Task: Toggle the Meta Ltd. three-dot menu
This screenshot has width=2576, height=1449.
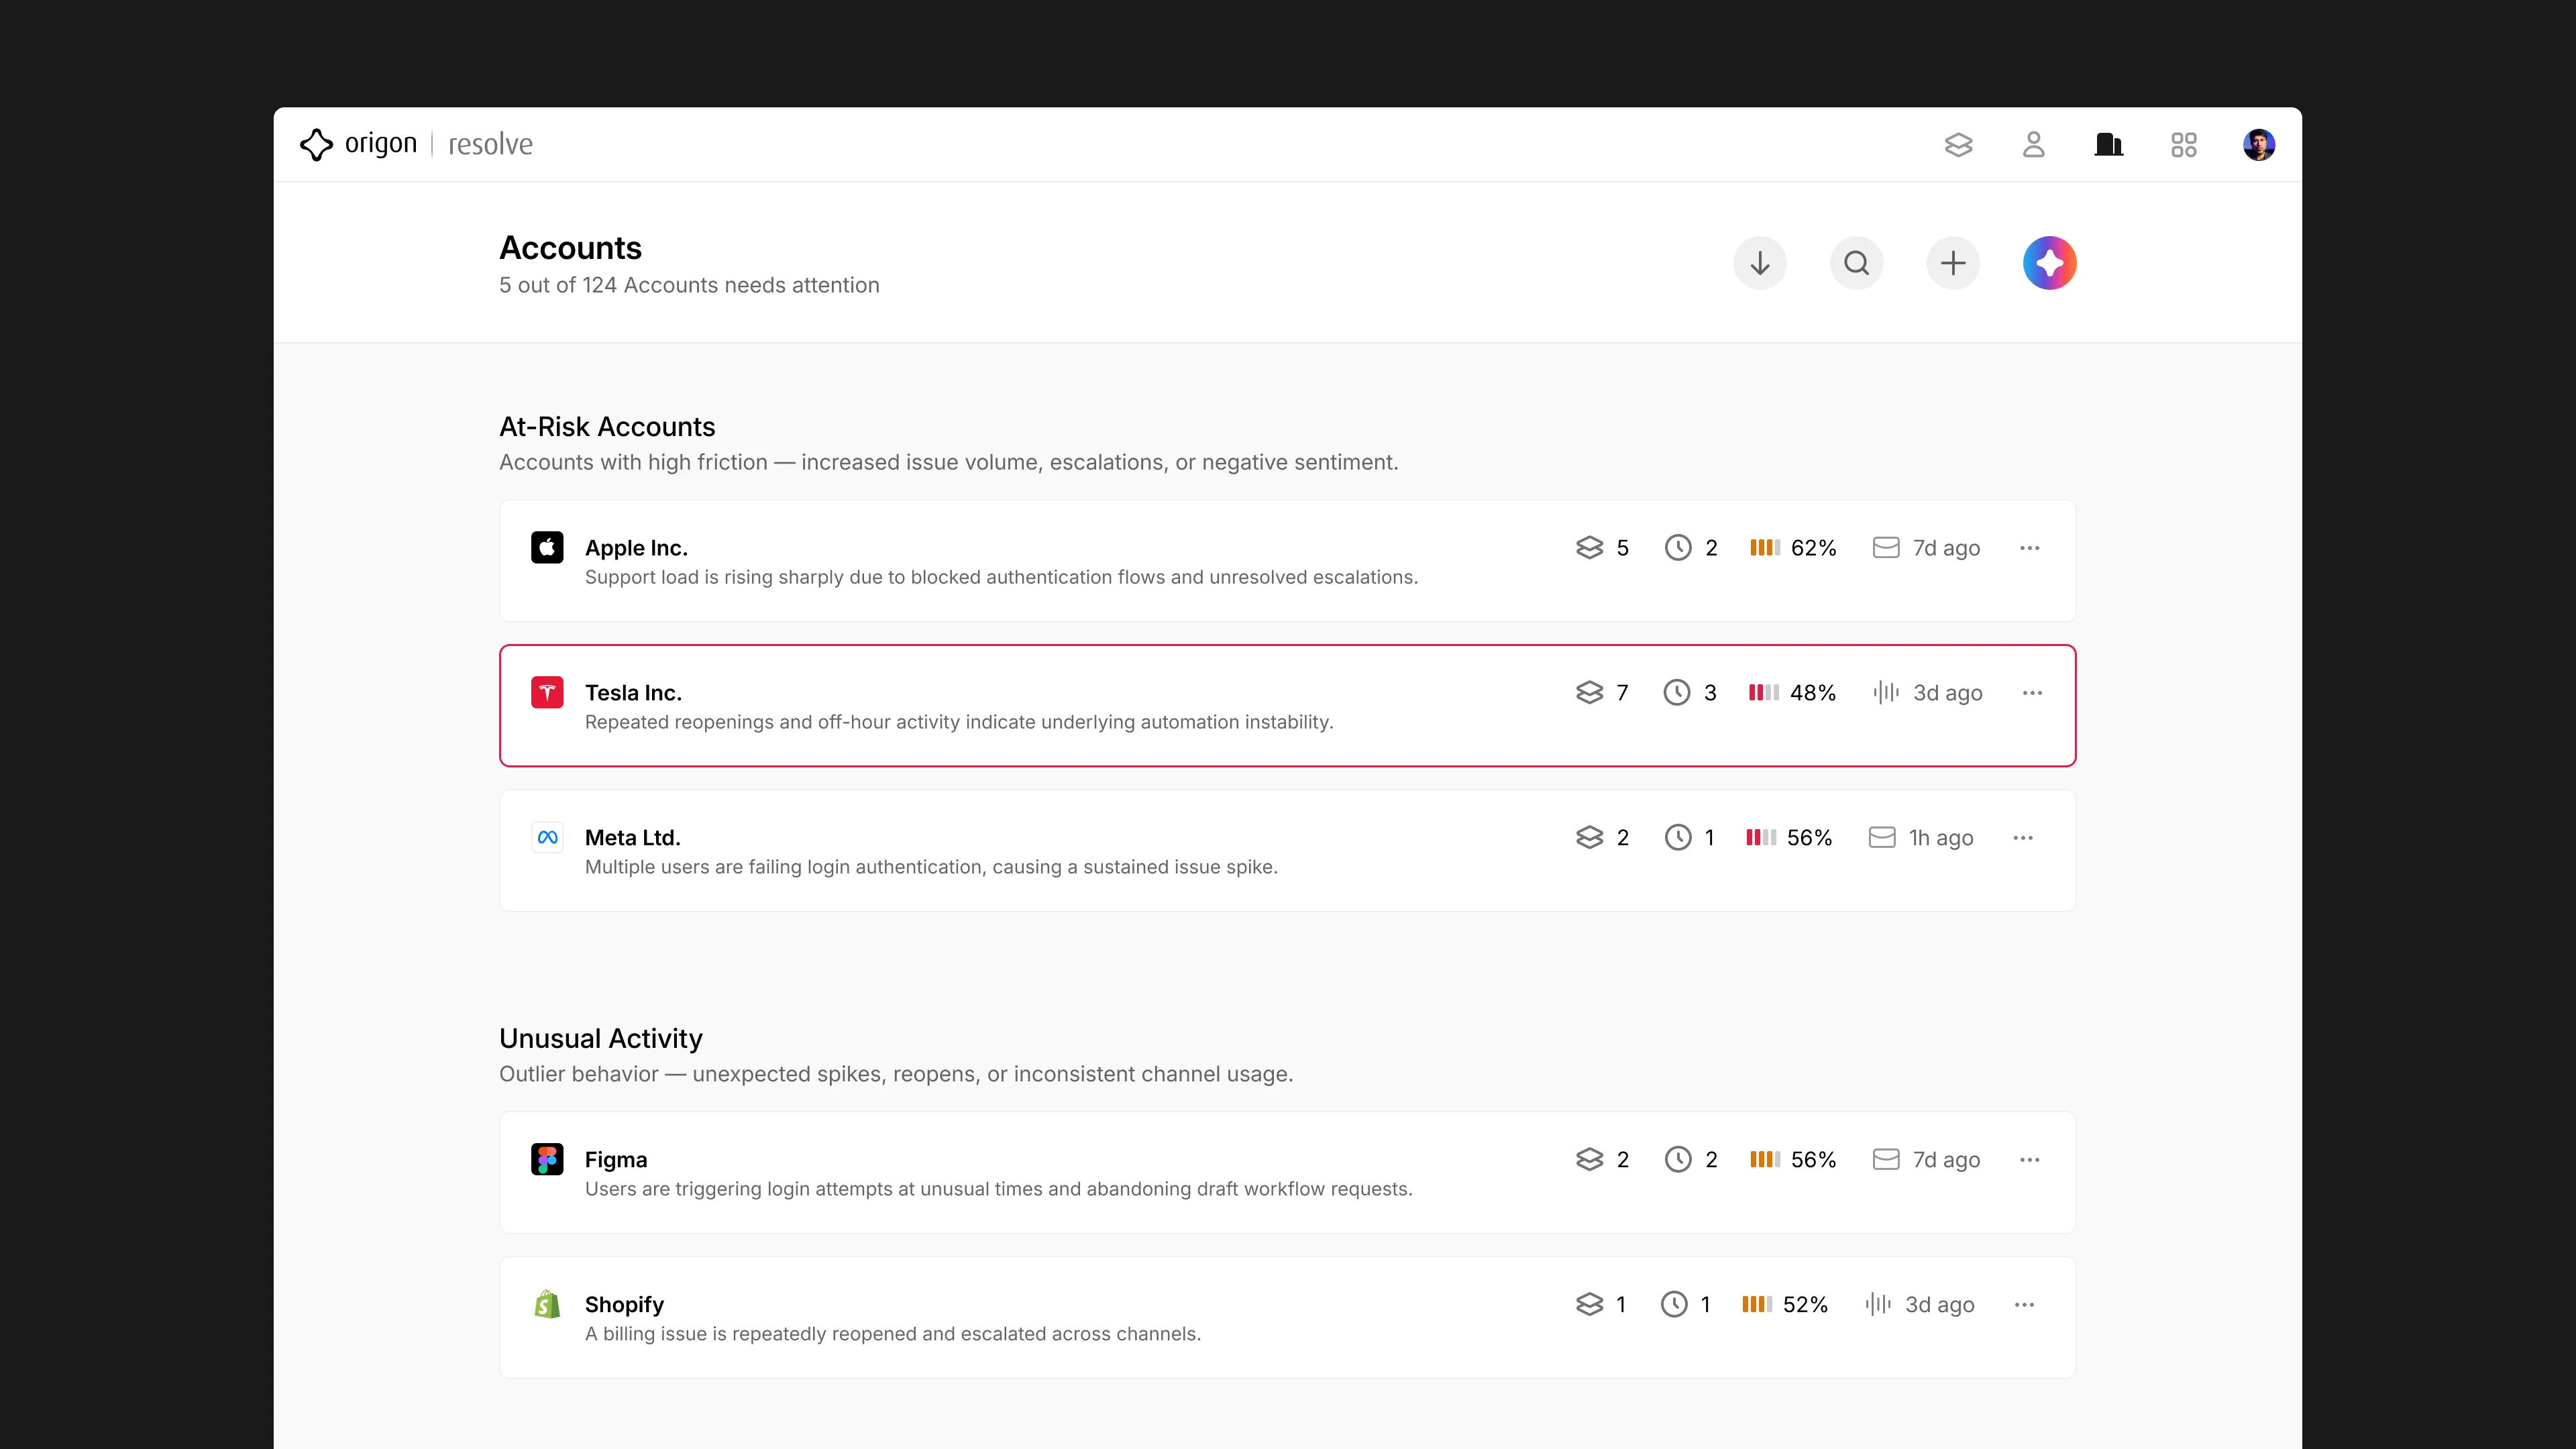Action: (x=2023, y=837)
